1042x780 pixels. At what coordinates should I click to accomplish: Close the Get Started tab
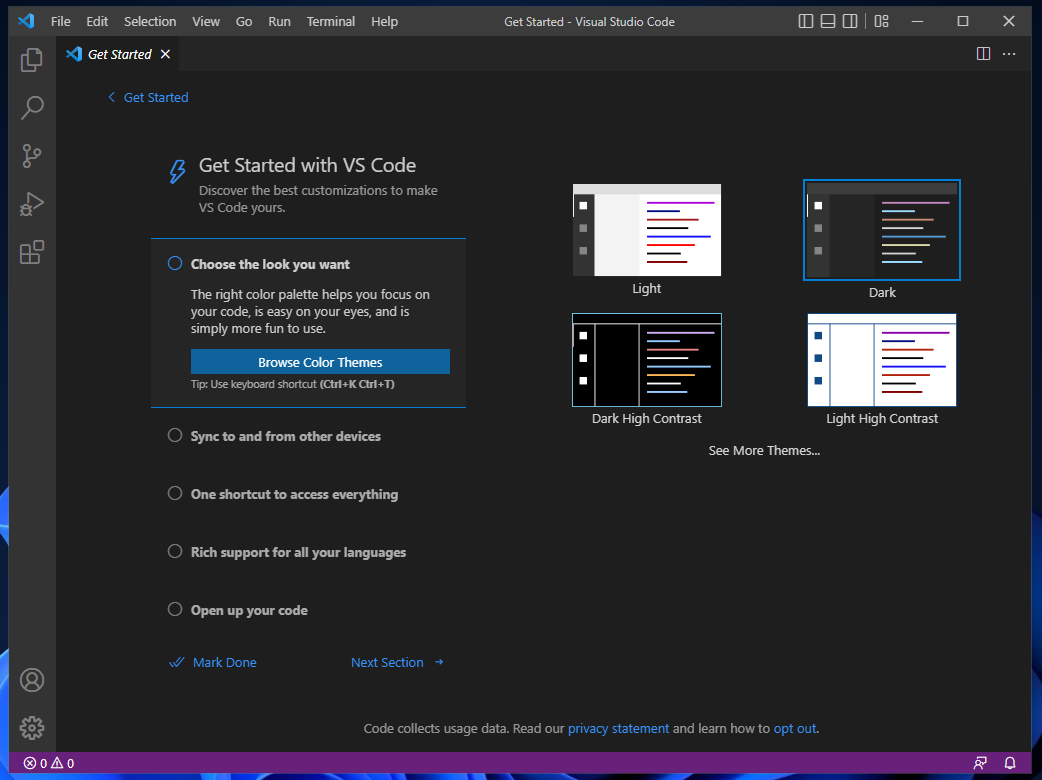coord(165,54)
